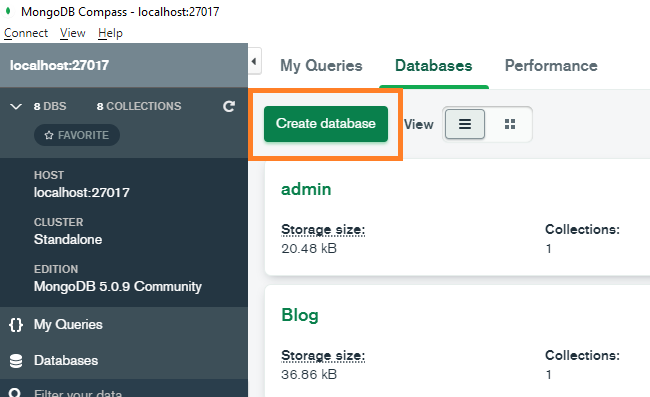650x397 pixels.
Task: Click the Databases stack icon in sidebar
Action: (x=16, y=361)
